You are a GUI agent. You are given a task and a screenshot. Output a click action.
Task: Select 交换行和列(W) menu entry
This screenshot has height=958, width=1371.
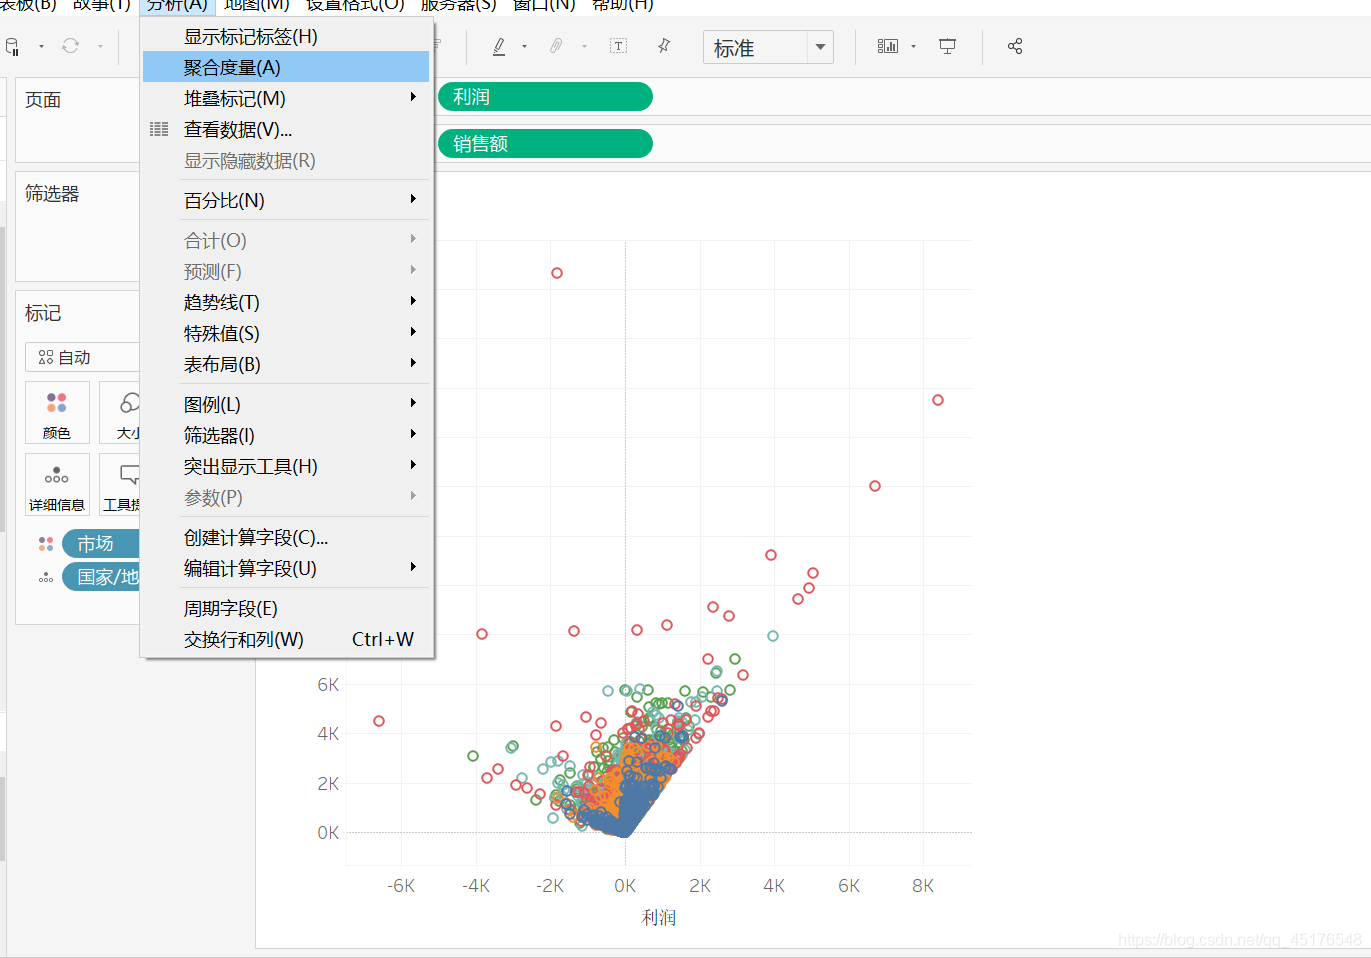[286, 639]
